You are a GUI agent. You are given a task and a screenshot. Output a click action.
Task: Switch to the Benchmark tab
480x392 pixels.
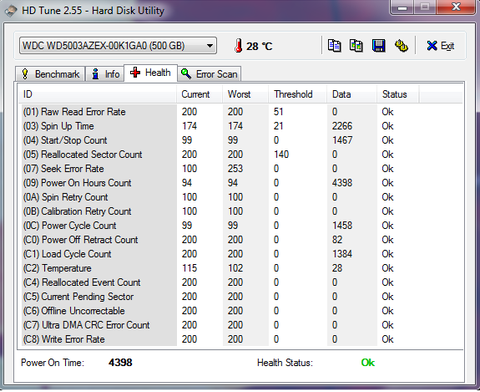click(50, 74)
